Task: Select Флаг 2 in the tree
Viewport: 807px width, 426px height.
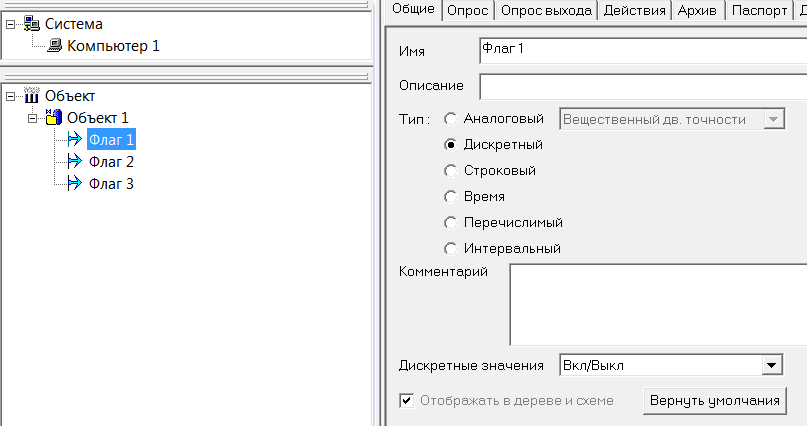Action: pos(111,162)
